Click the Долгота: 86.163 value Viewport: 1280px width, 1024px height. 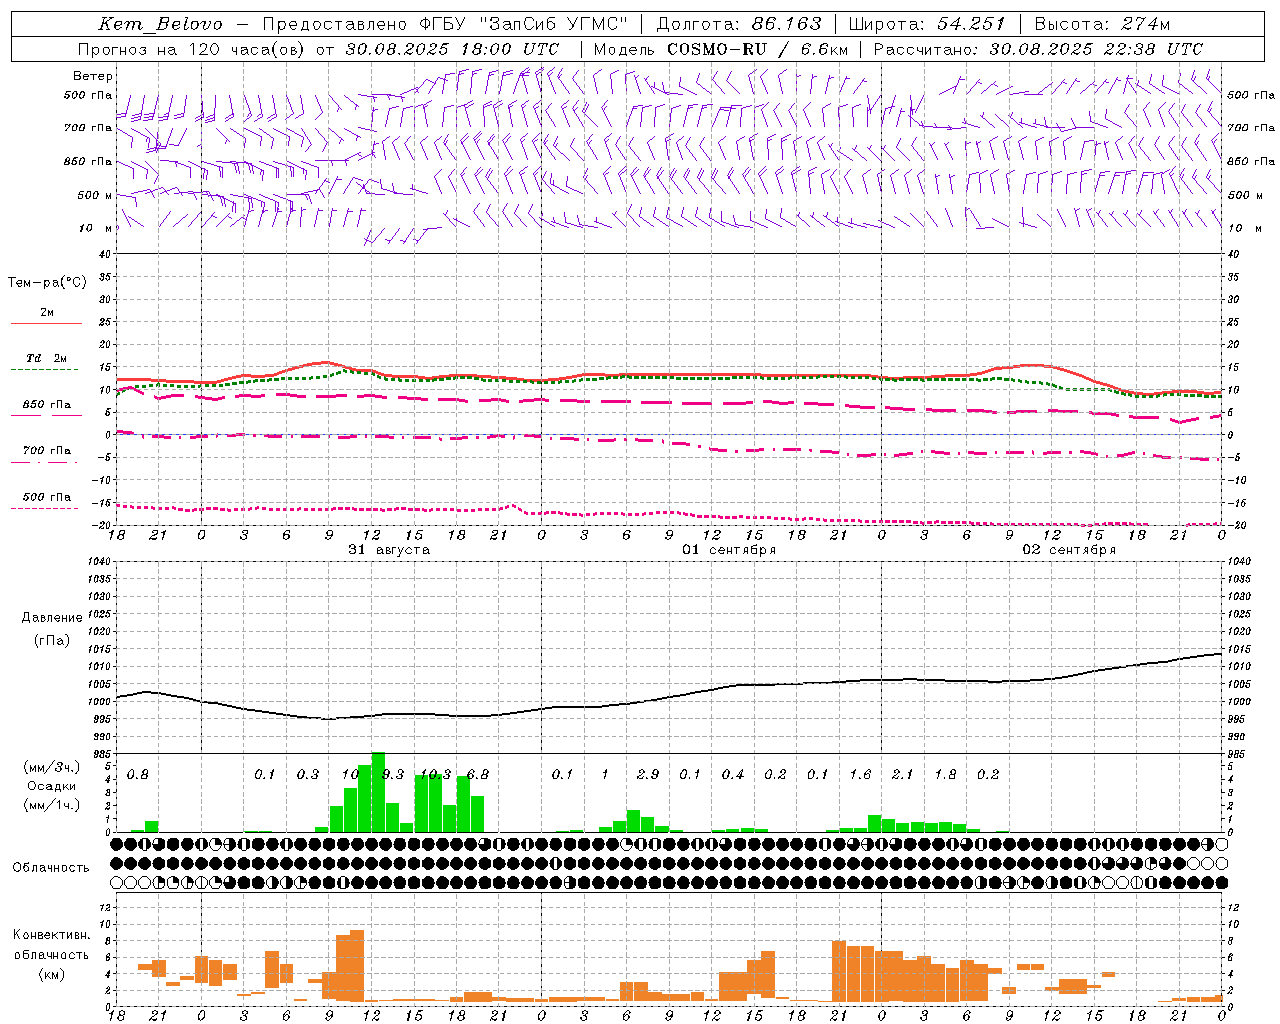(738, 24)
